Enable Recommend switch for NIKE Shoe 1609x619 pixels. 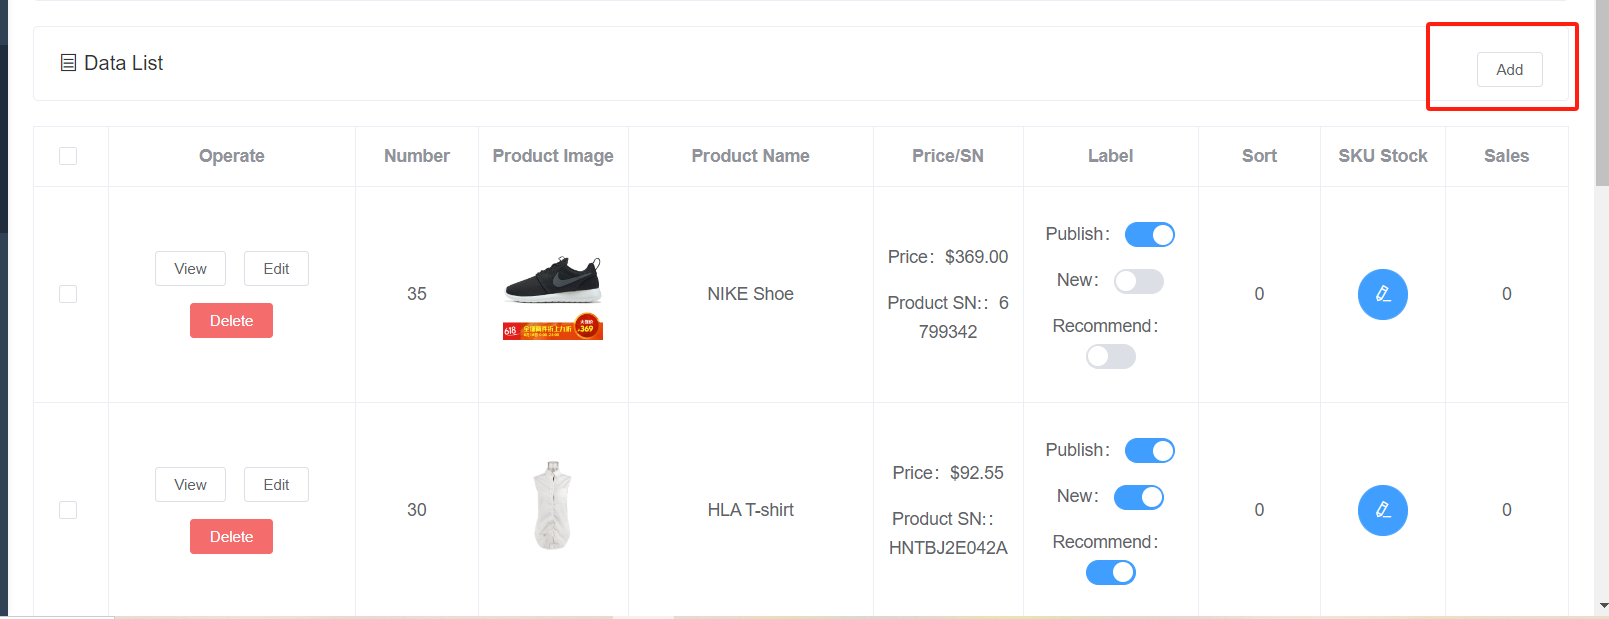[1110, 356]
